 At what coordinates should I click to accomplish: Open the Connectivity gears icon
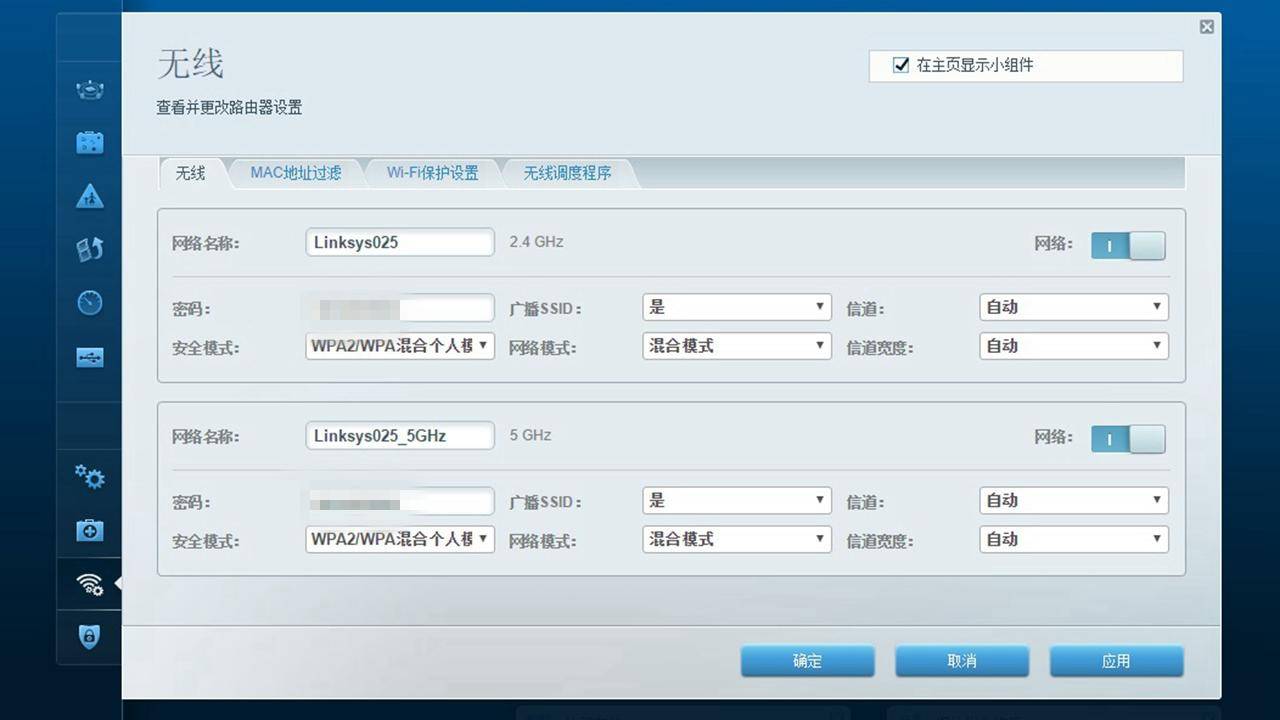coord(89,477)
